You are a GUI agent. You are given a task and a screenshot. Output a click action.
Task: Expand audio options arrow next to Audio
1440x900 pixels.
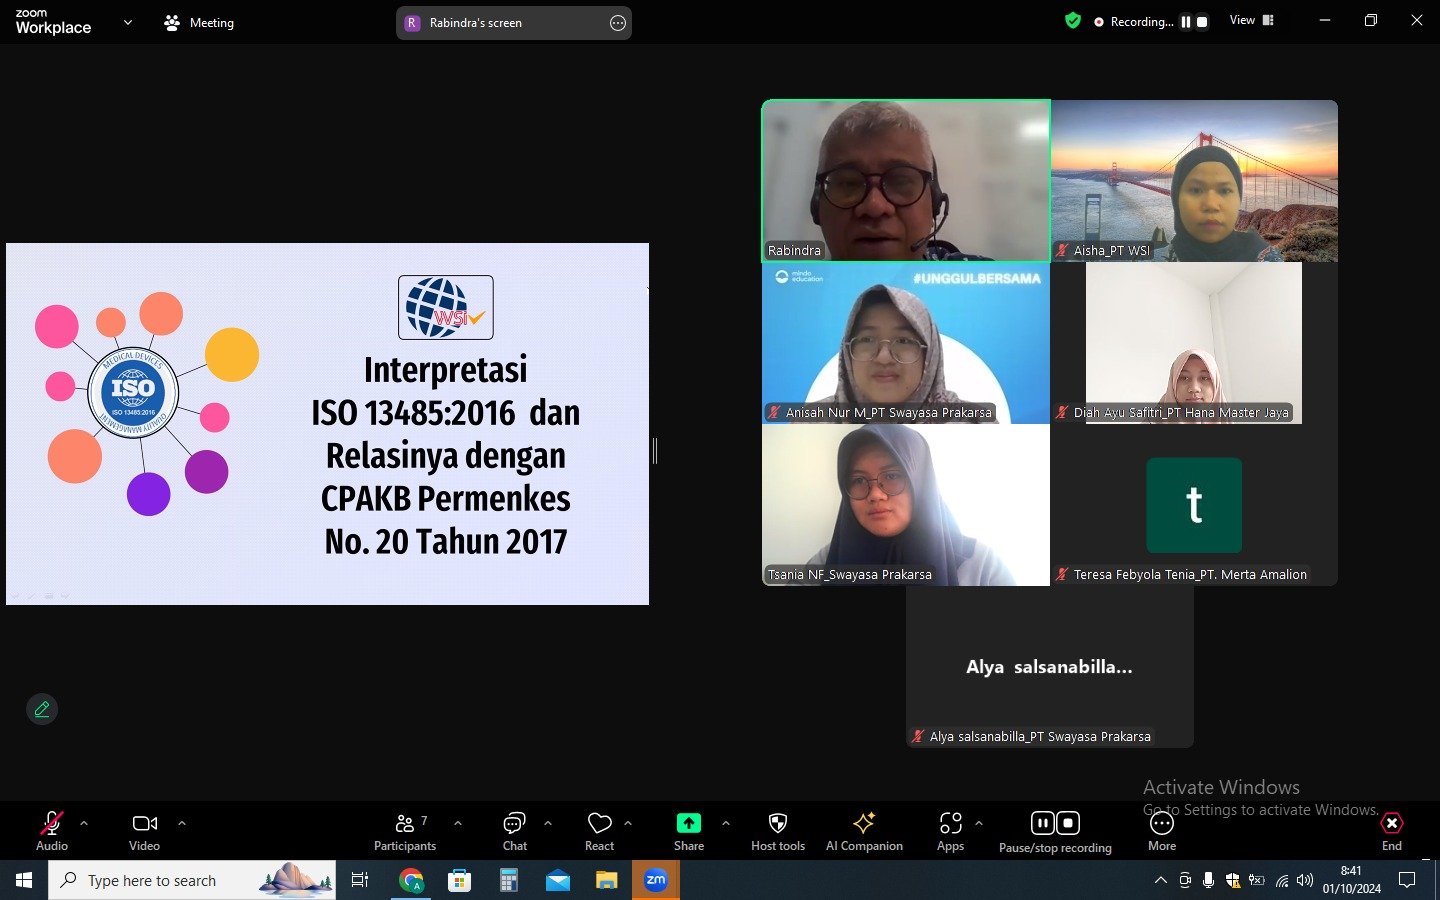(84, 823)
